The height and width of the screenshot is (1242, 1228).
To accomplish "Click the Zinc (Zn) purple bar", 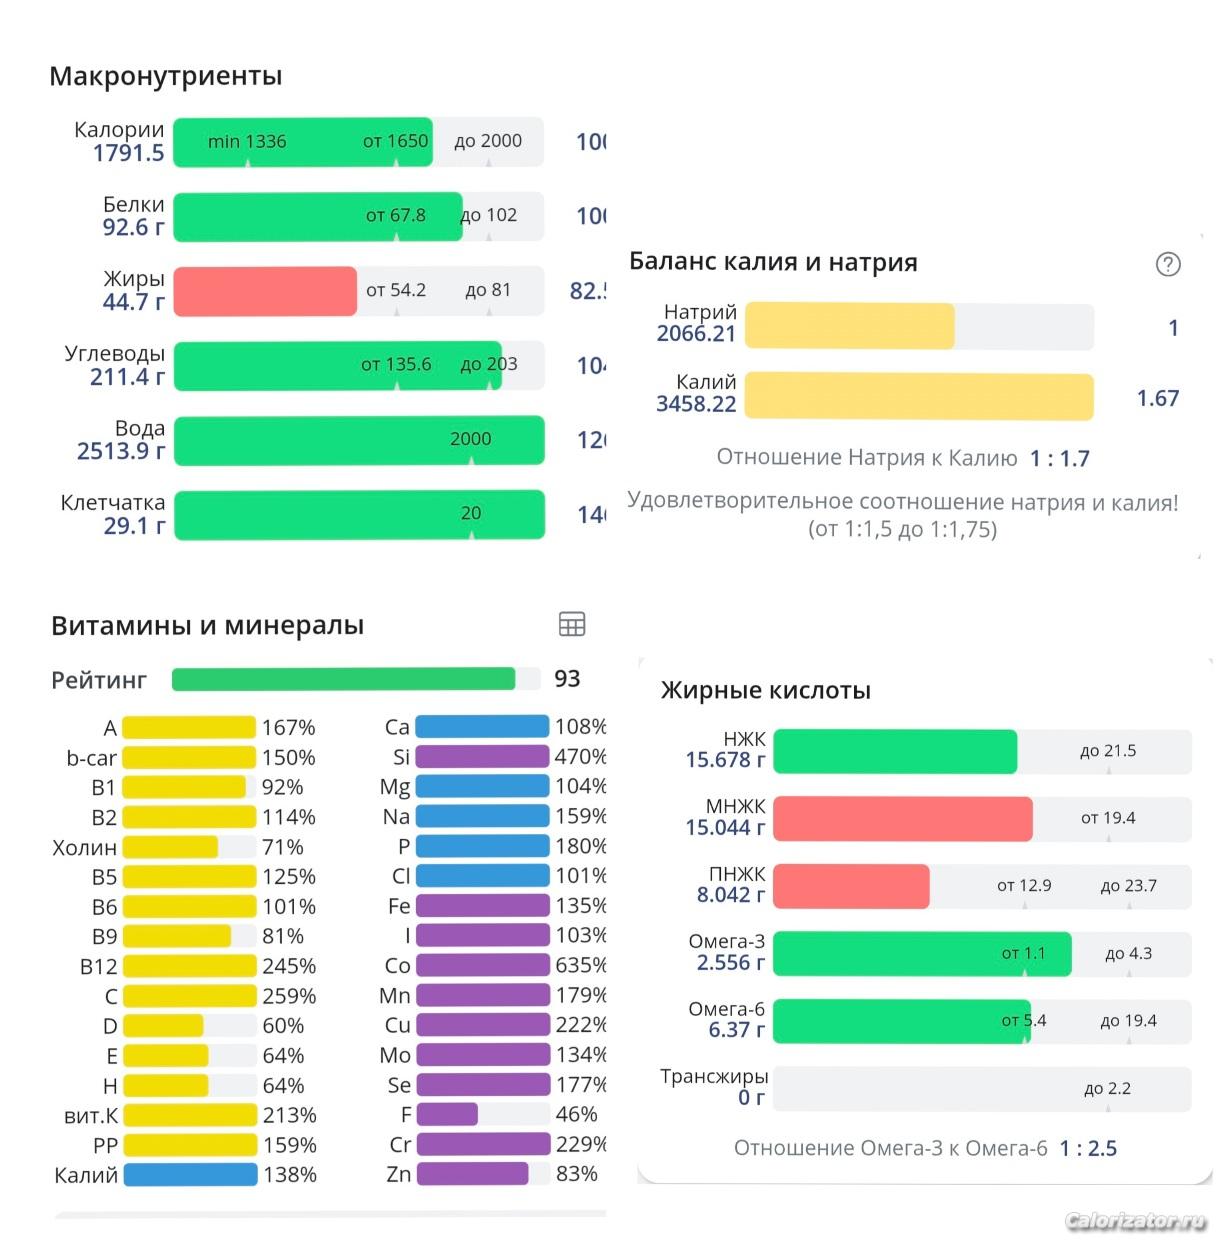I will (x=472, y=1174).
